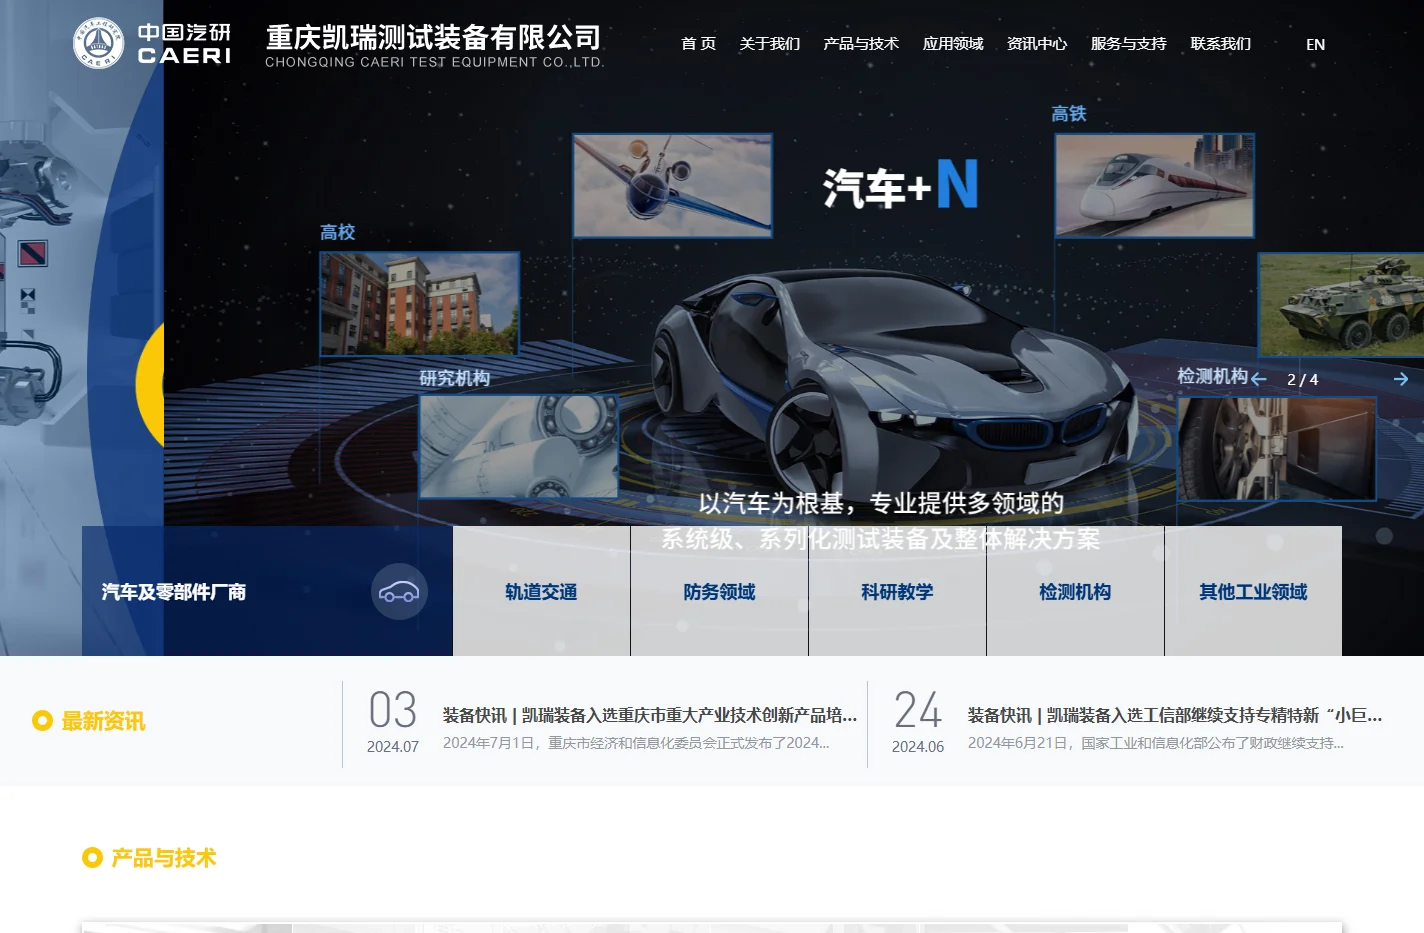Open 应用领域 navigation item
Image resolution: width=1424 pixels, height=933 pixels.
click(x=953, y=44)
